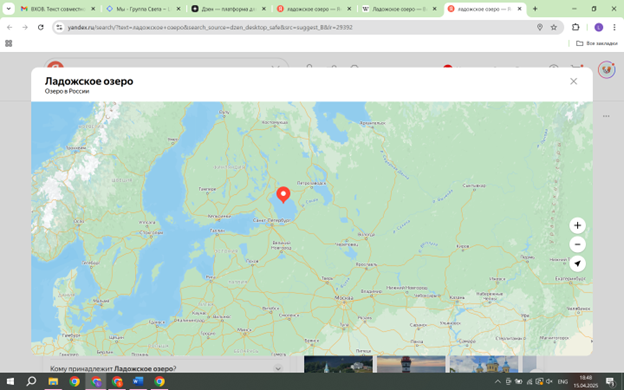Click the Ладожское озеро popup title

pos(89,81)
